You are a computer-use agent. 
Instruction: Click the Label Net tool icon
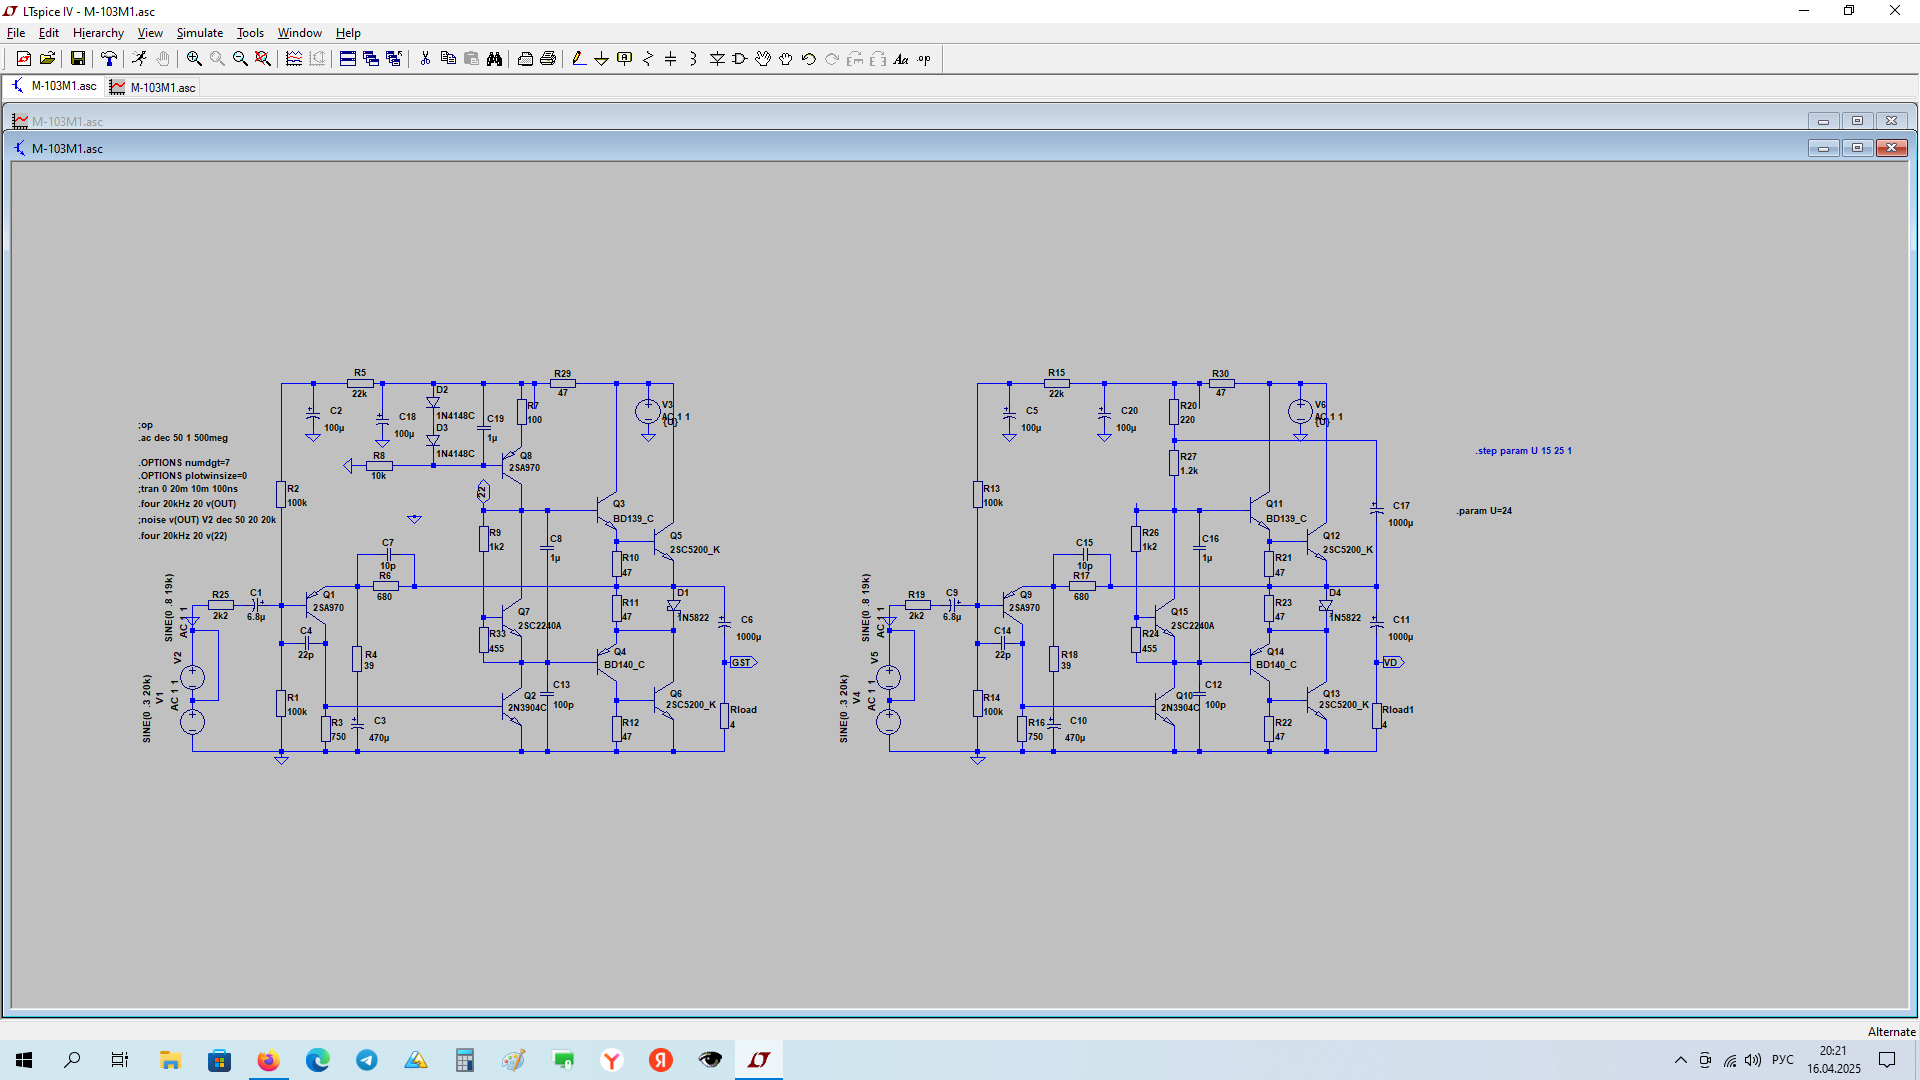(624, 59)
